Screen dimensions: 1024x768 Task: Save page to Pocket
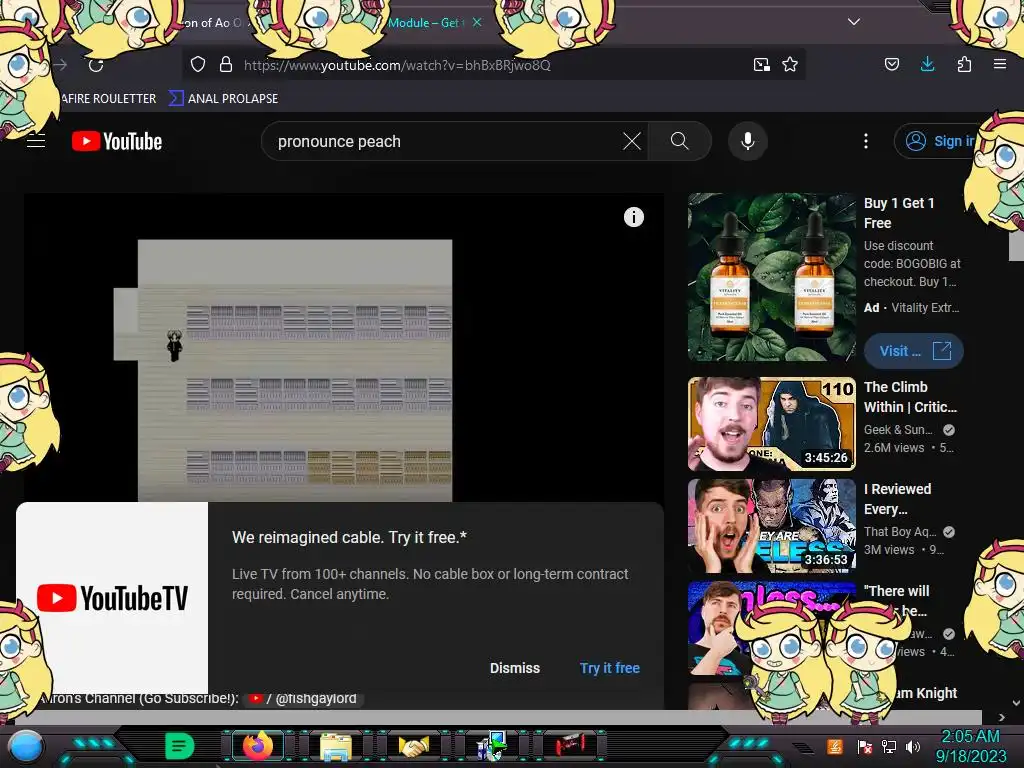pyautogui.click(x=891, y=64)
